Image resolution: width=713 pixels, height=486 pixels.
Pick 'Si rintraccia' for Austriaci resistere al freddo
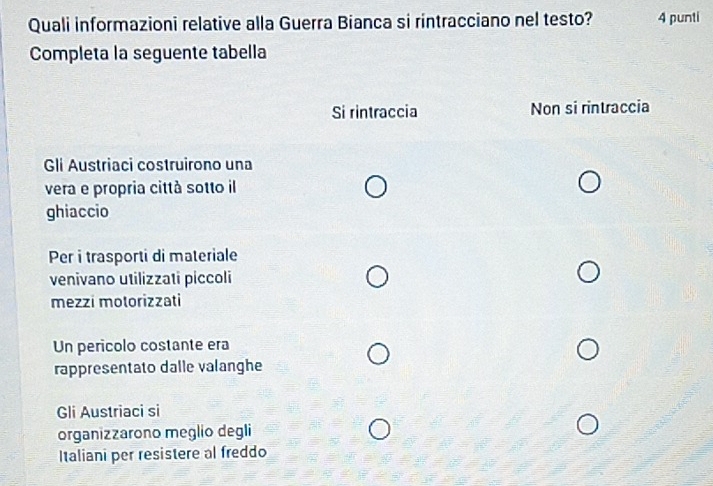pyautogui.click(x=377, y=429)
